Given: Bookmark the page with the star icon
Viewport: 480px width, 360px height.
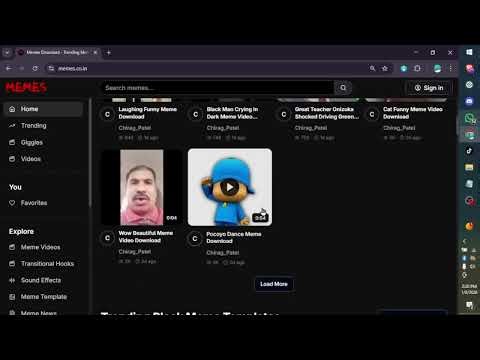Looking at the screenshot, I should coord(385,68).
